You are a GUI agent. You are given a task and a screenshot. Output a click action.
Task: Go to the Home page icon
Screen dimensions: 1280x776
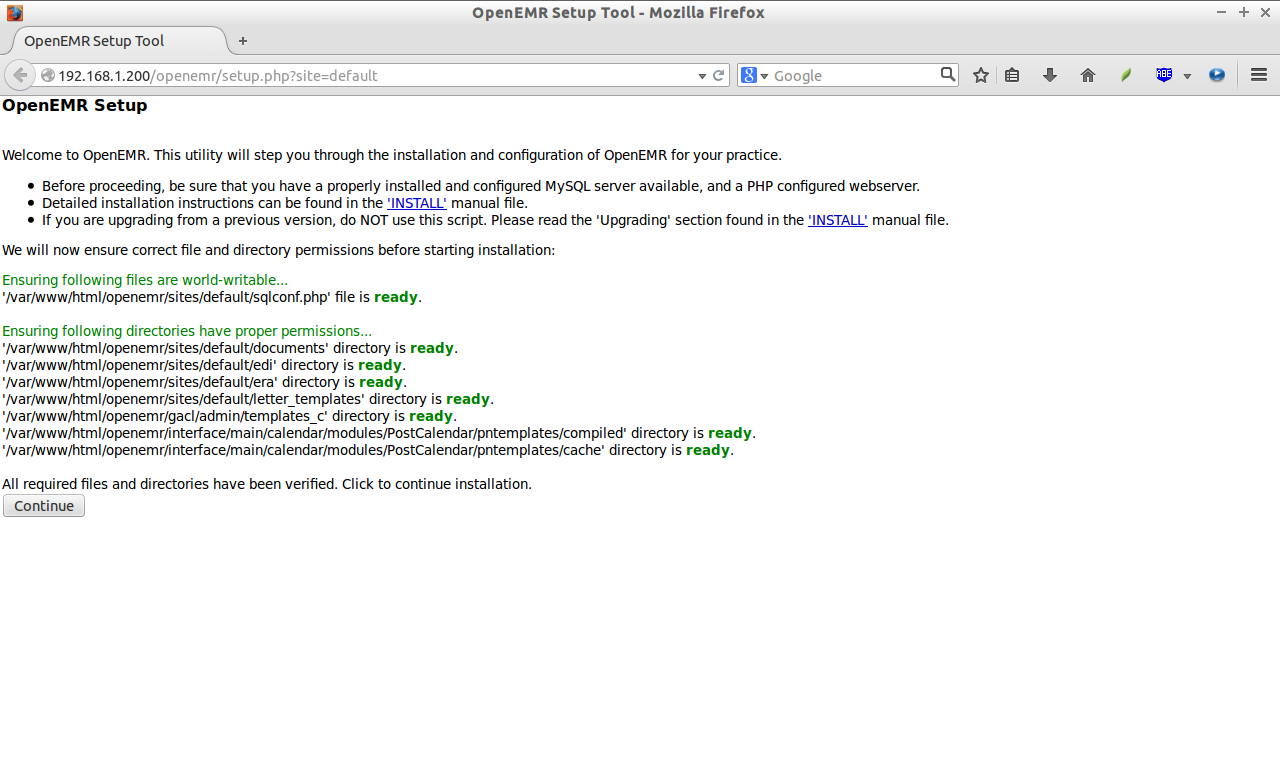pos(1088,75)
